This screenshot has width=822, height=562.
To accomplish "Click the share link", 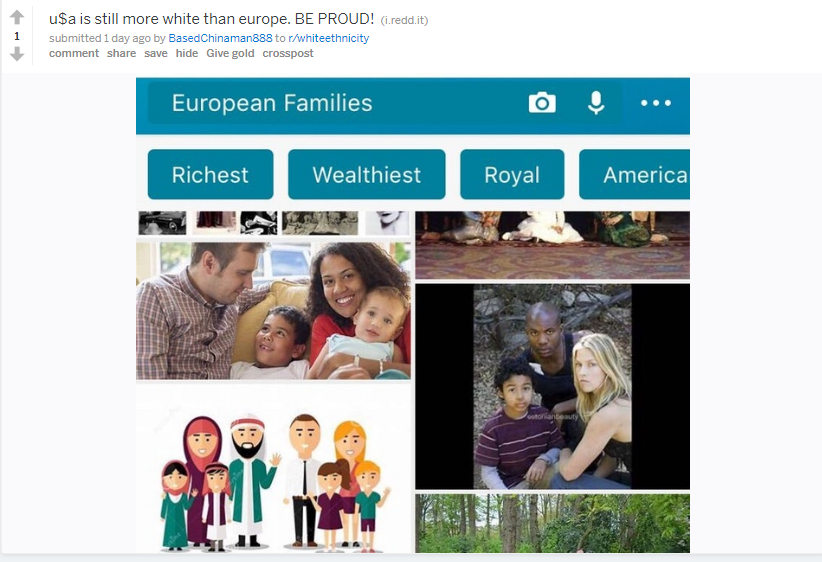I will [x=122, y=53].
